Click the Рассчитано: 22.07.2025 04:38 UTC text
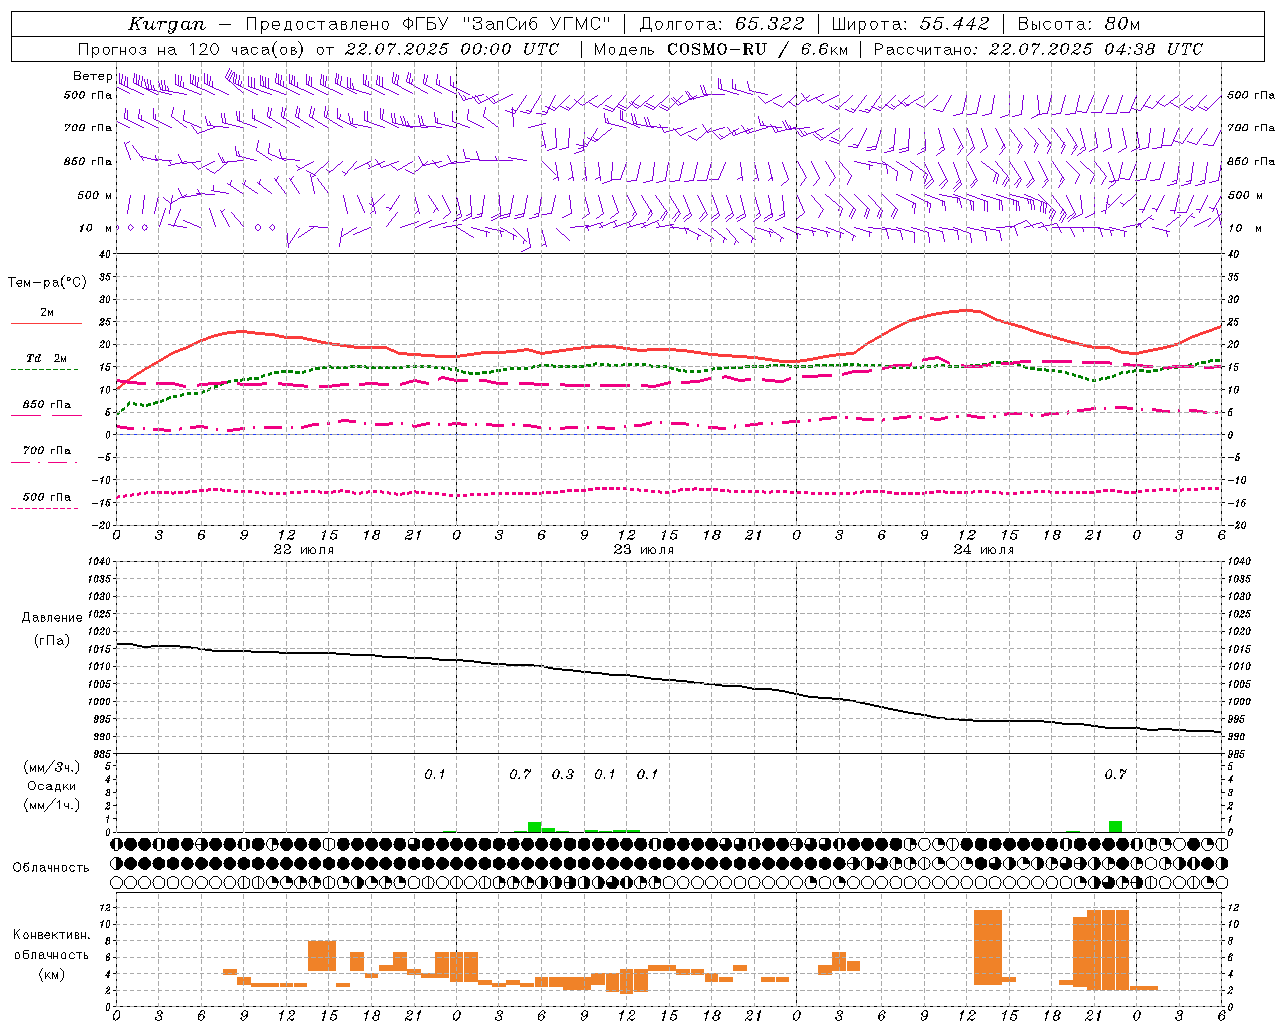This screenshot has height=1024, width=1280. [1038, 49]
